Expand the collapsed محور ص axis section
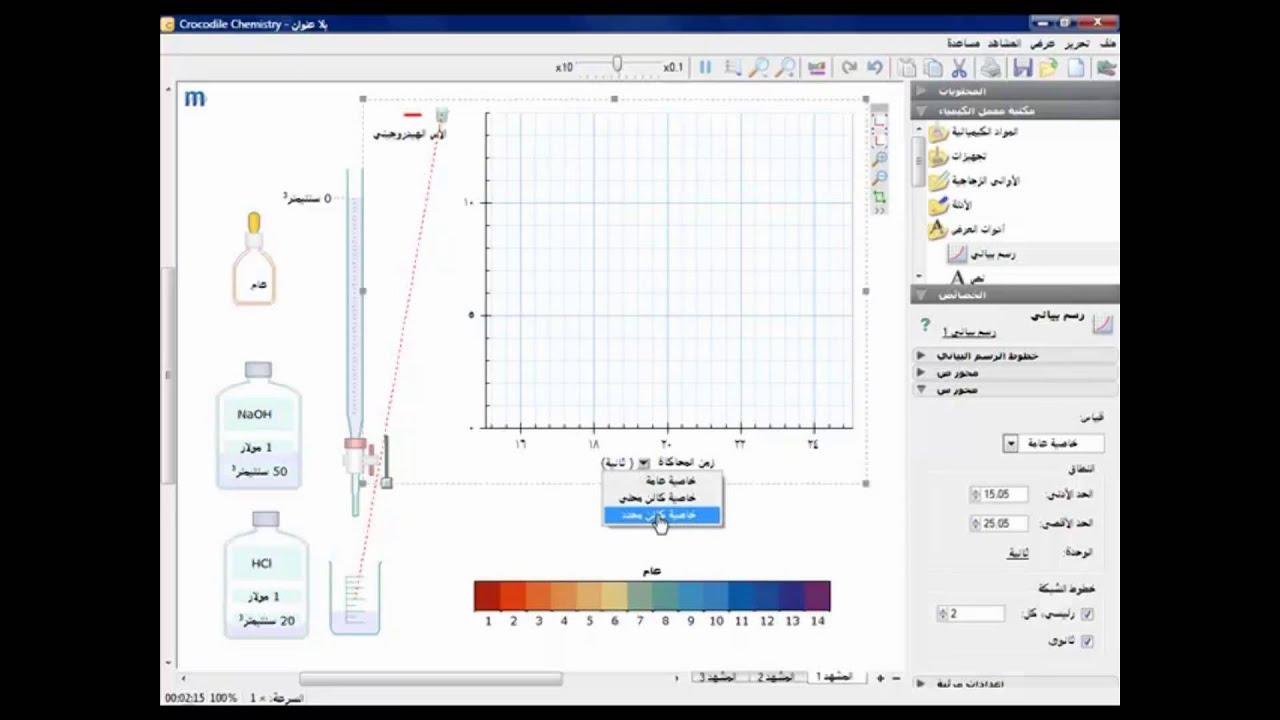1280x720 pixels. pyautogui.click(x=1015, y=372)
